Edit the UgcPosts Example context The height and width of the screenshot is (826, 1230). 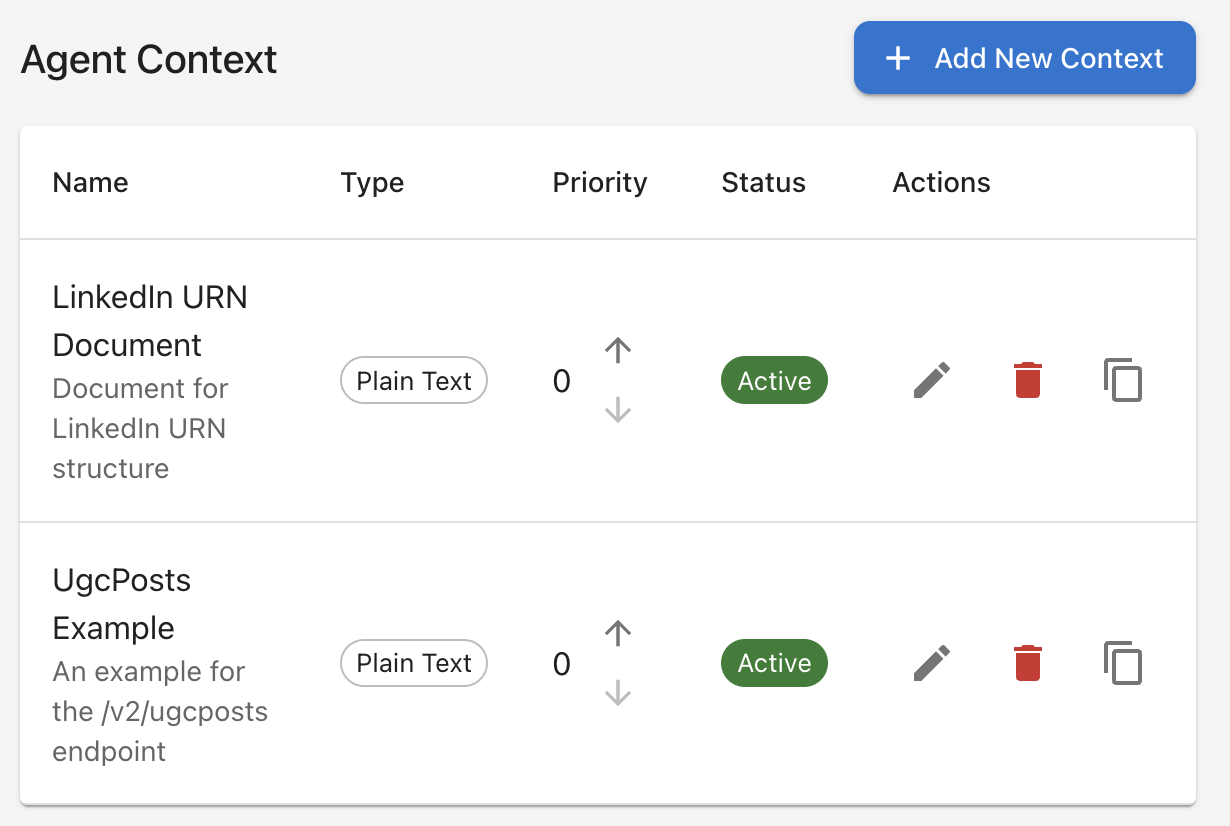point(932,663)
